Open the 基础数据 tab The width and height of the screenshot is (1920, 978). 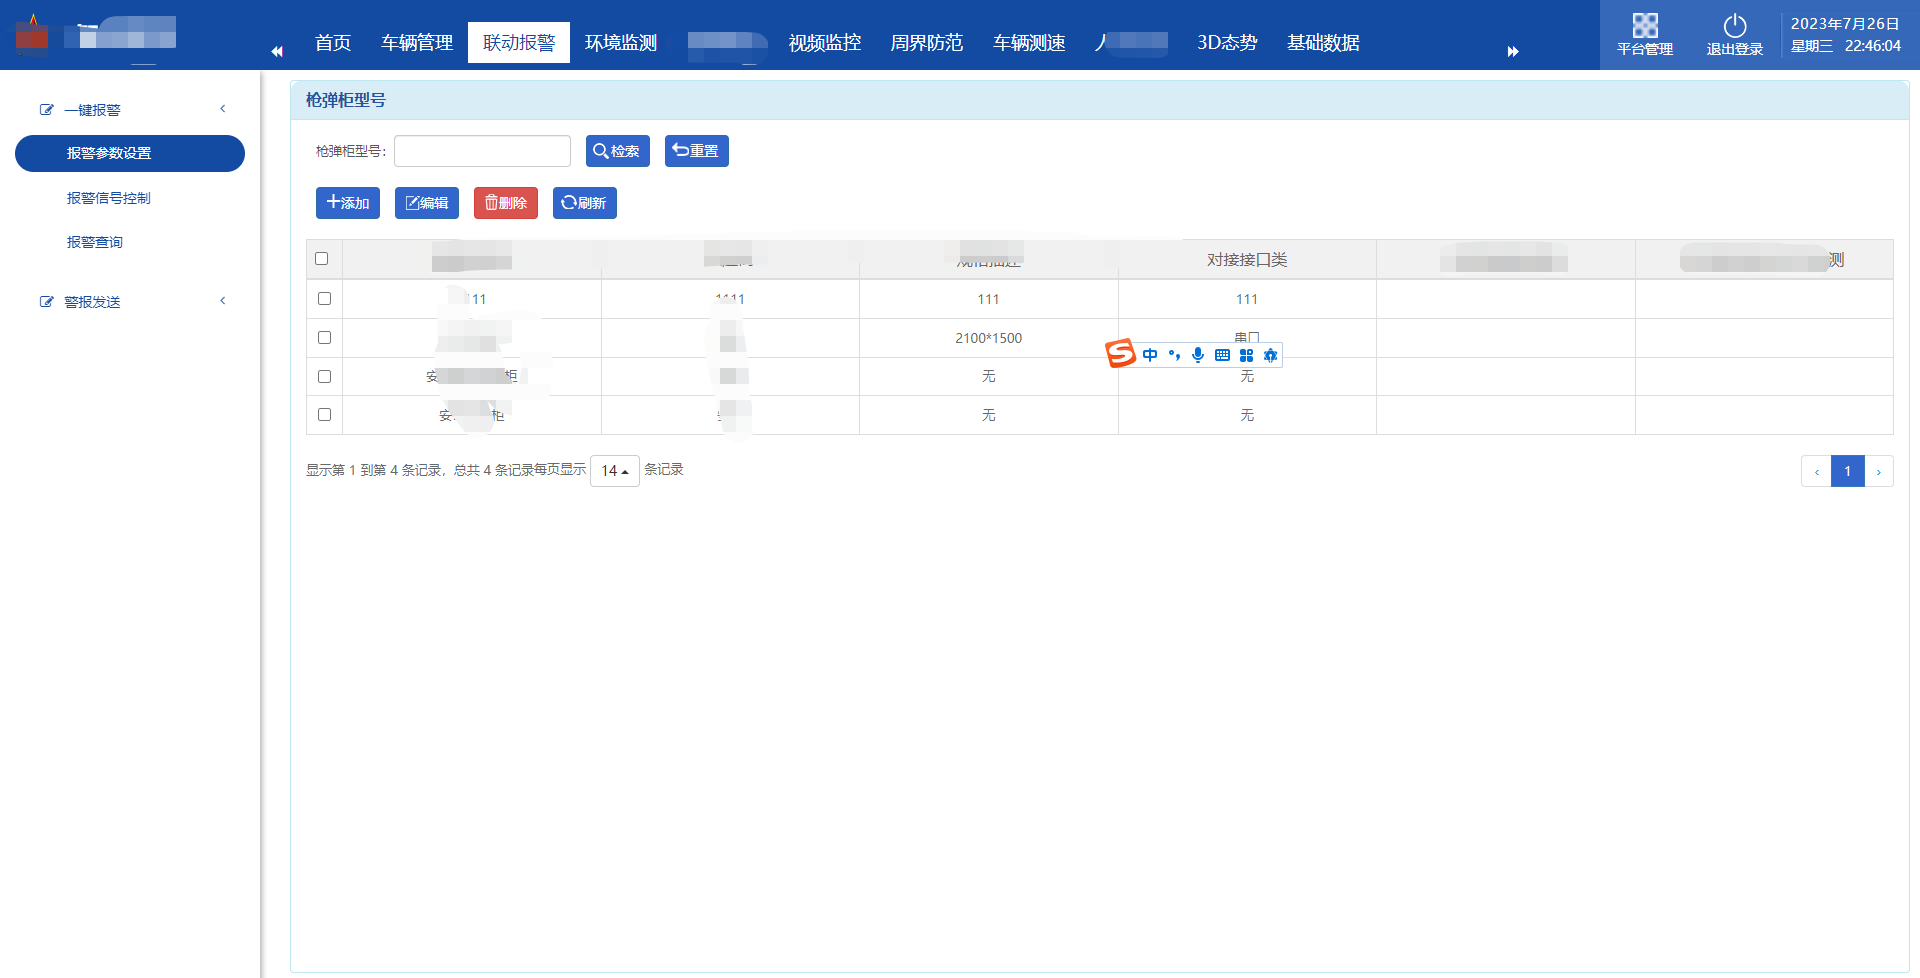point(1323,43)
